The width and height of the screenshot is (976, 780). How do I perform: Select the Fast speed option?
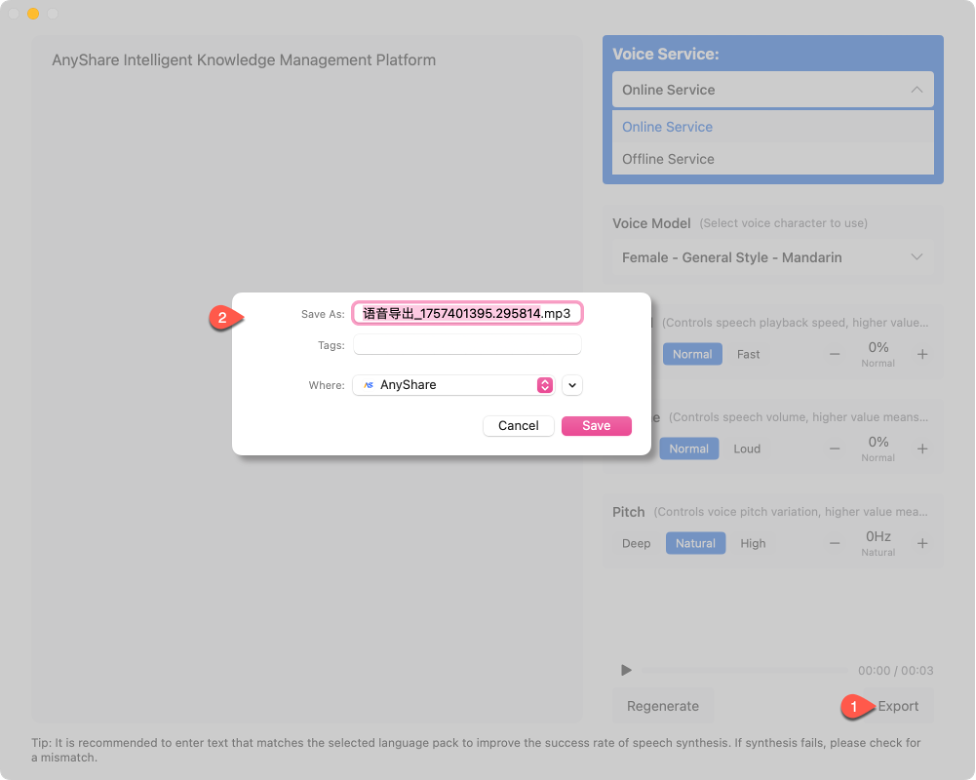(x=748, y=354)
